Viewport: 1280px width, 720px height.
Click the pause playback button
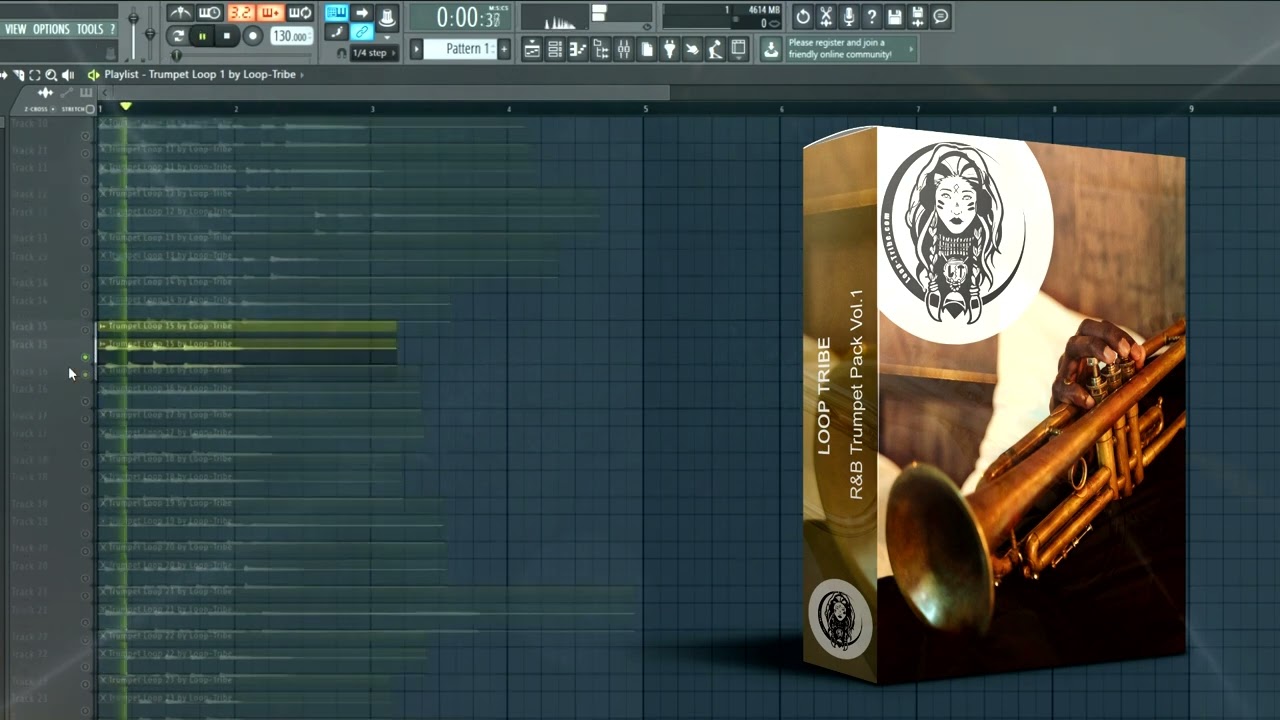pyautogui.click(x=202, y=36)
